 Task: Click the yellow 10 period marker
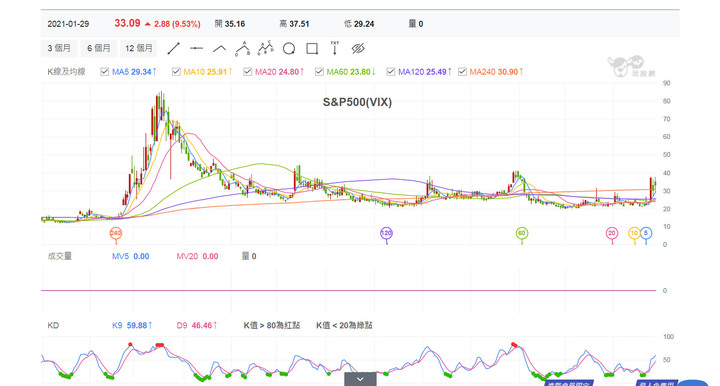point(634,234)
